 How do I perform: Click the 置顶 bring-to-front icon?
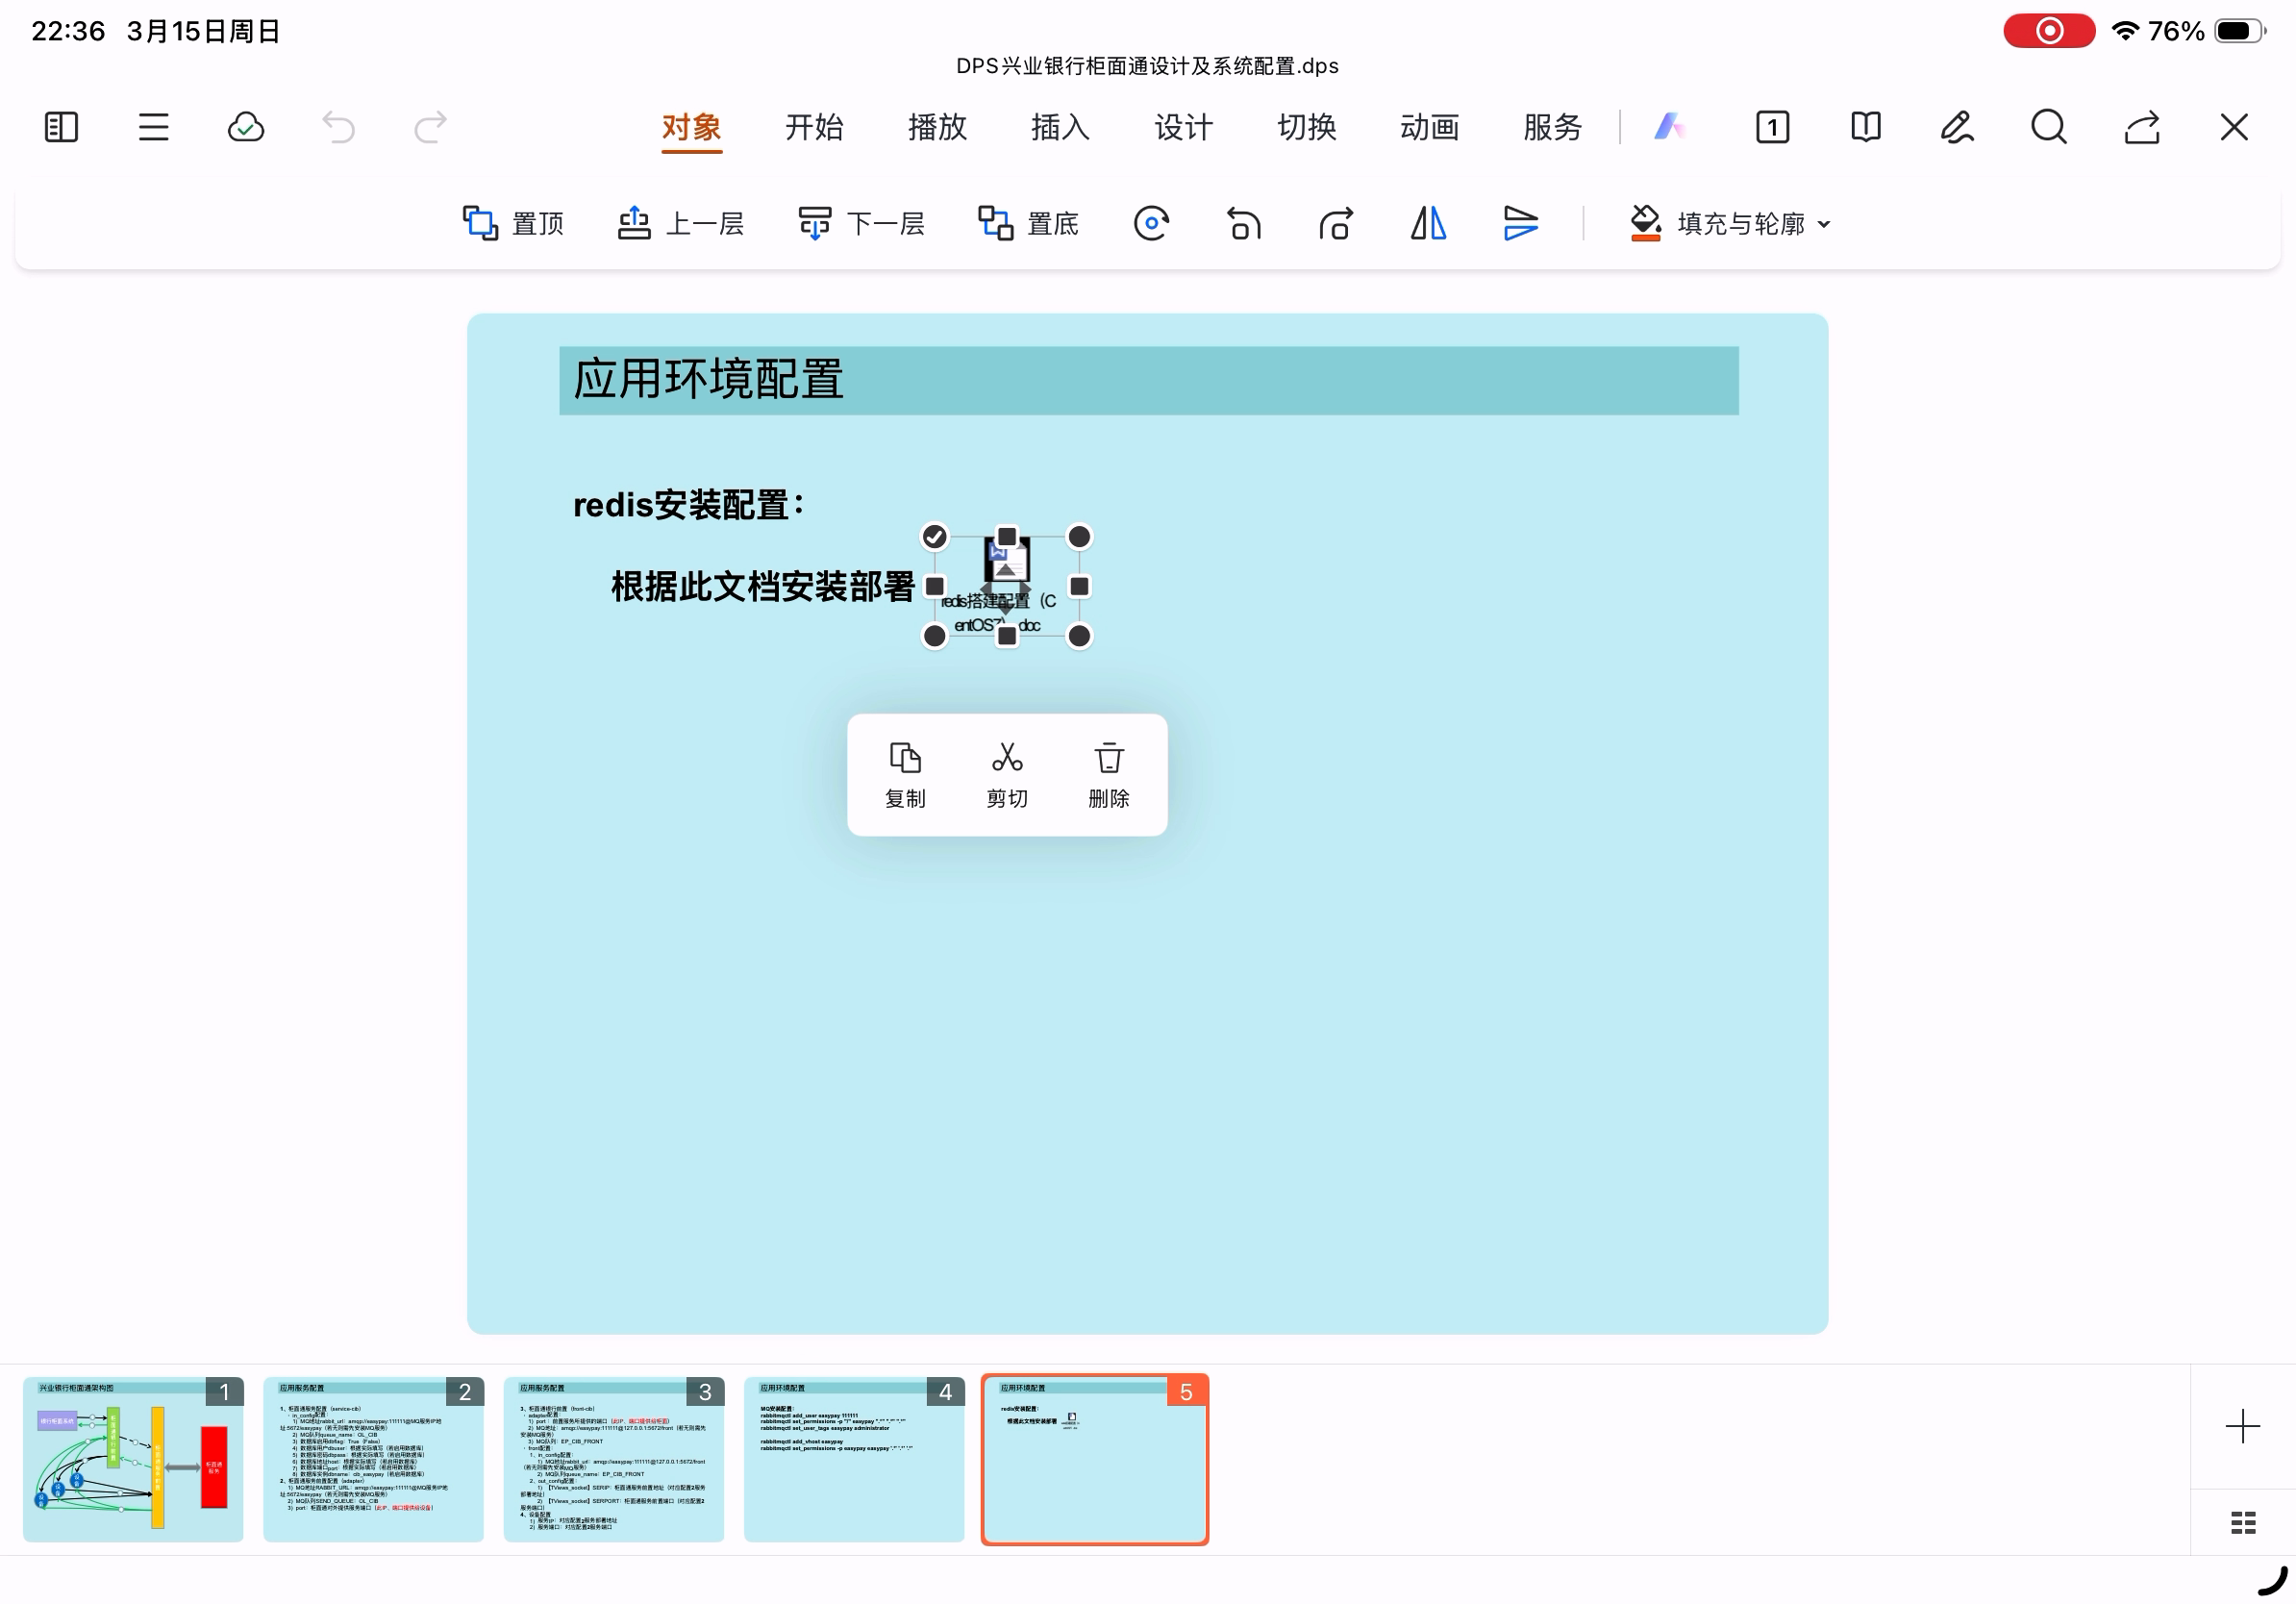tap(512, 223)
